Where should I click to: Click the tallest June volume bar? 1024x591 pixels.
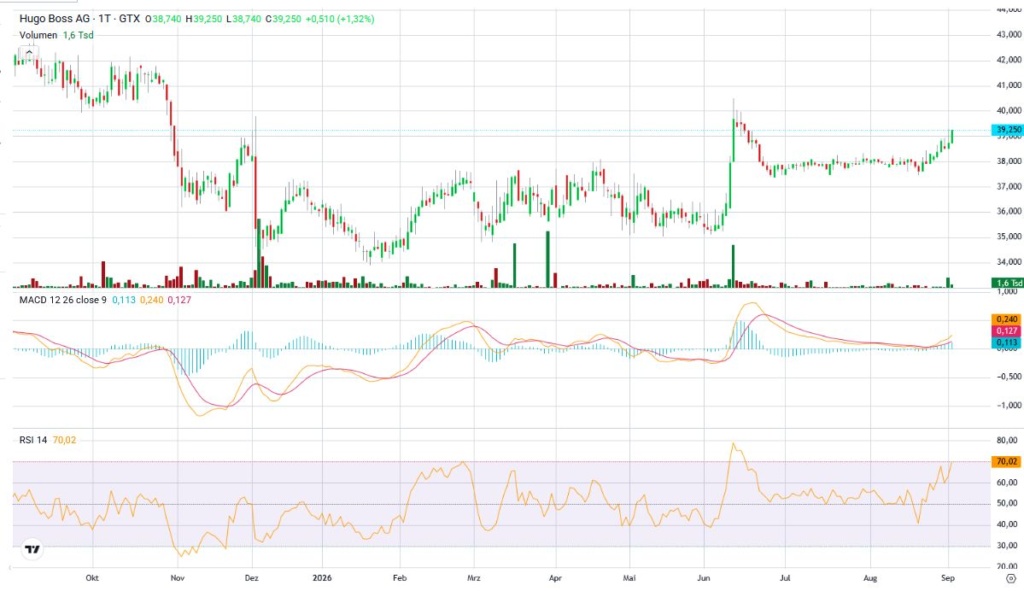coord(733,266)
